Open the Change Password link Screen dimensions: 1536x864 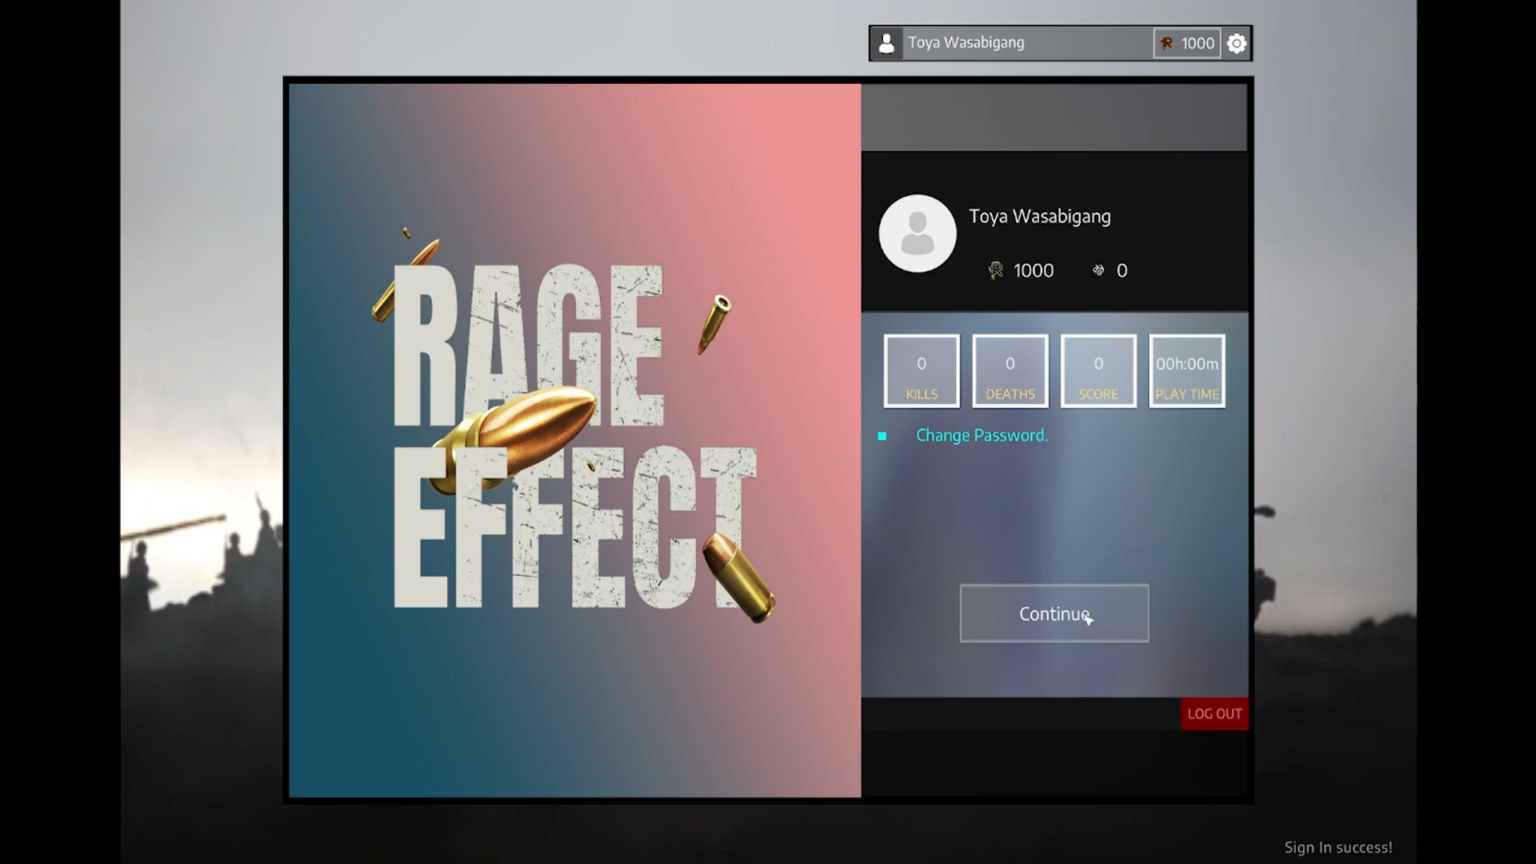pos(981,435)
